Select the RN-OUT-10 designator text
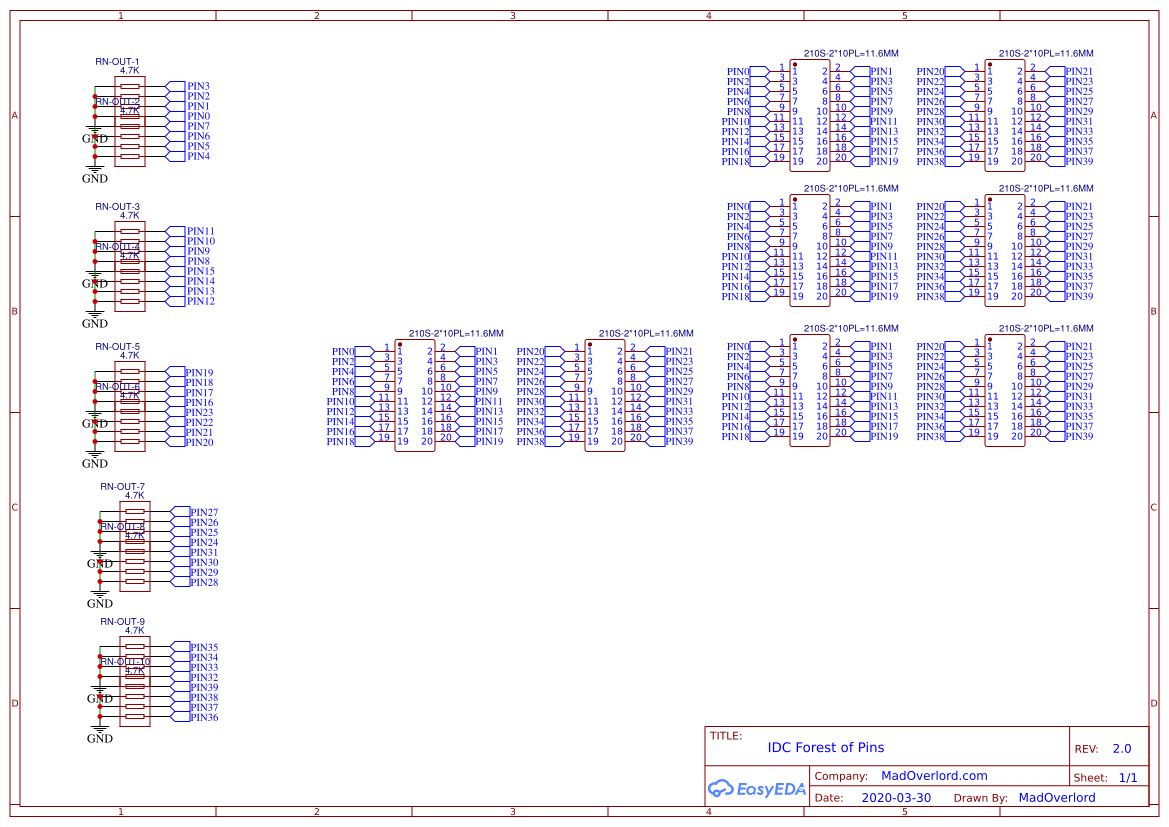1169x827 pixels. click(126, 662)
